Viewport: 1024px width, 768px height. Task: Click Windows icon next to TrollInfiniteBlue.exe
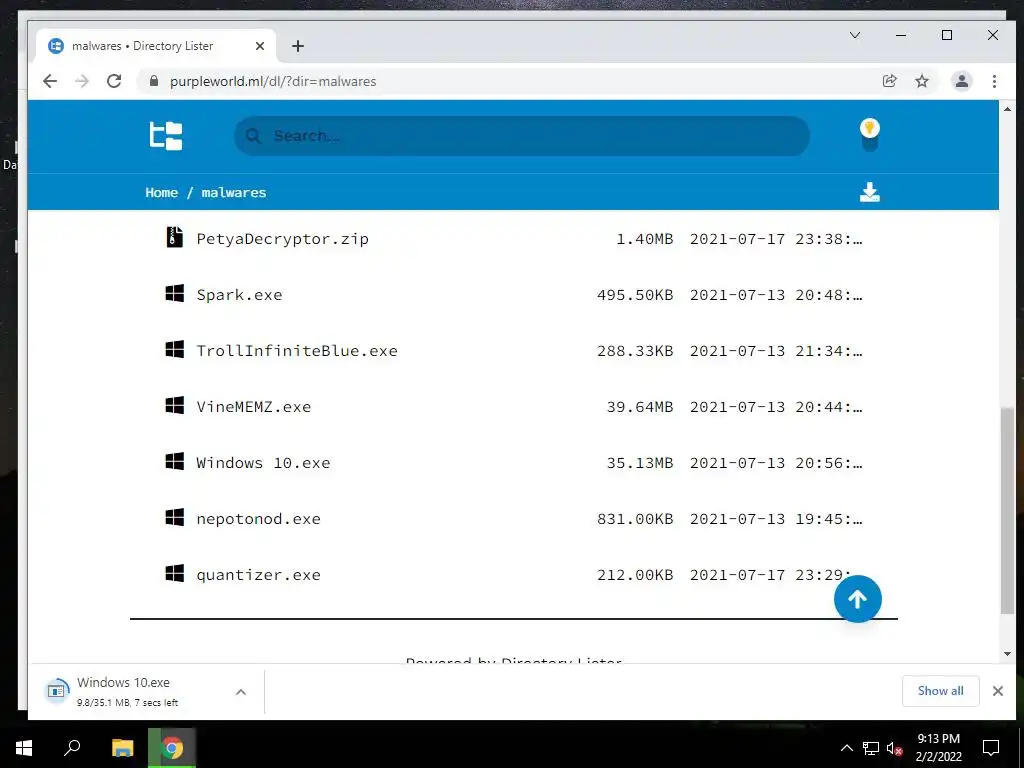[174, 350]
